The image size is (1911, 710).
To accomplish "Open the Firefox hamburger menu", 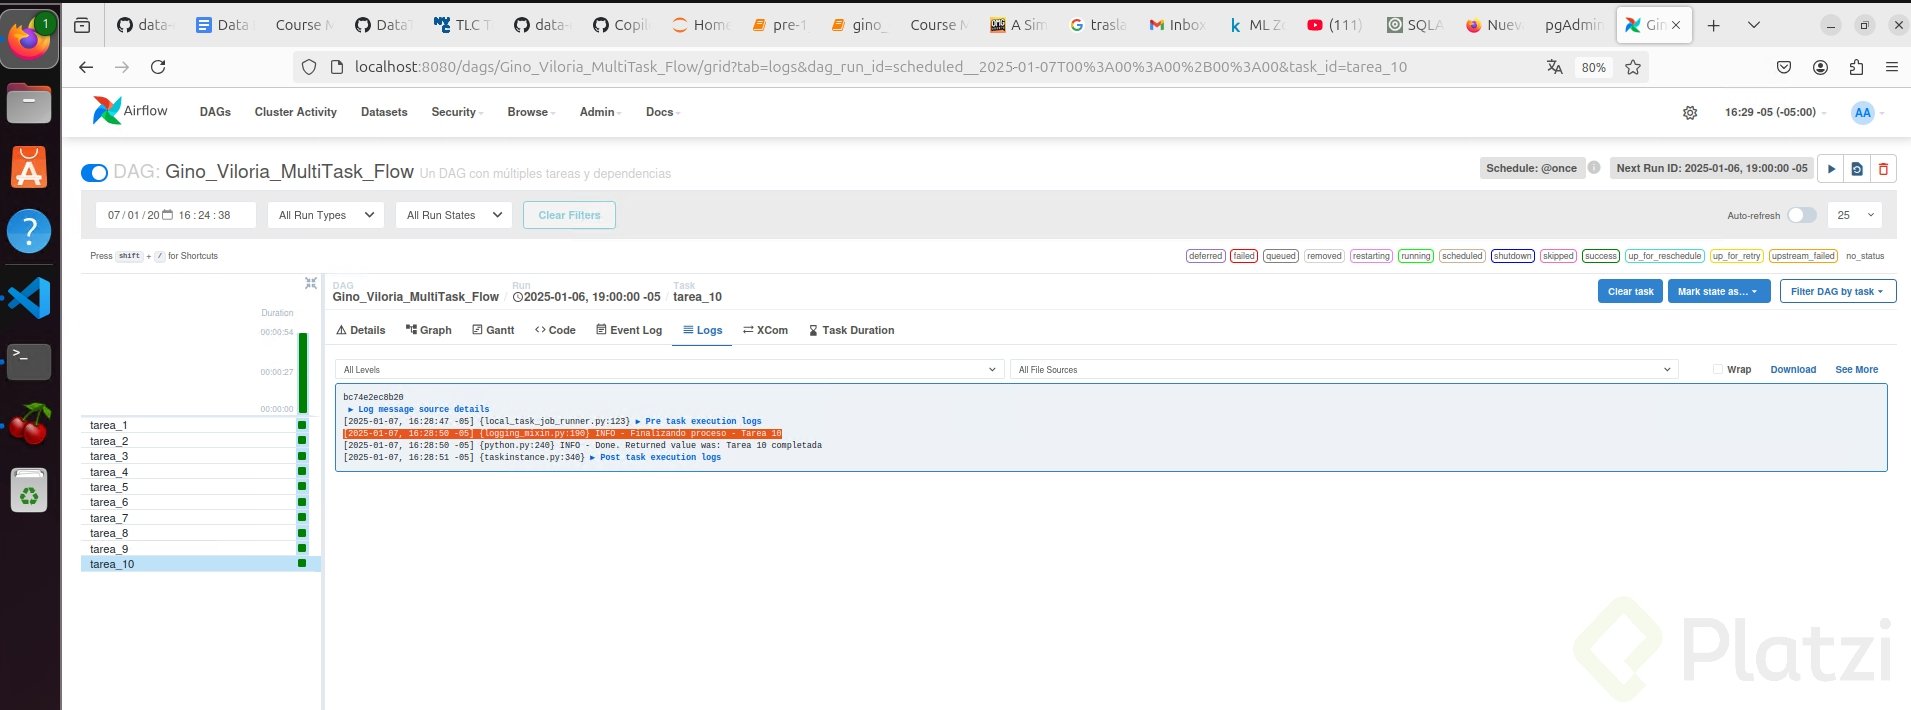I will (x=1891, y=67).
